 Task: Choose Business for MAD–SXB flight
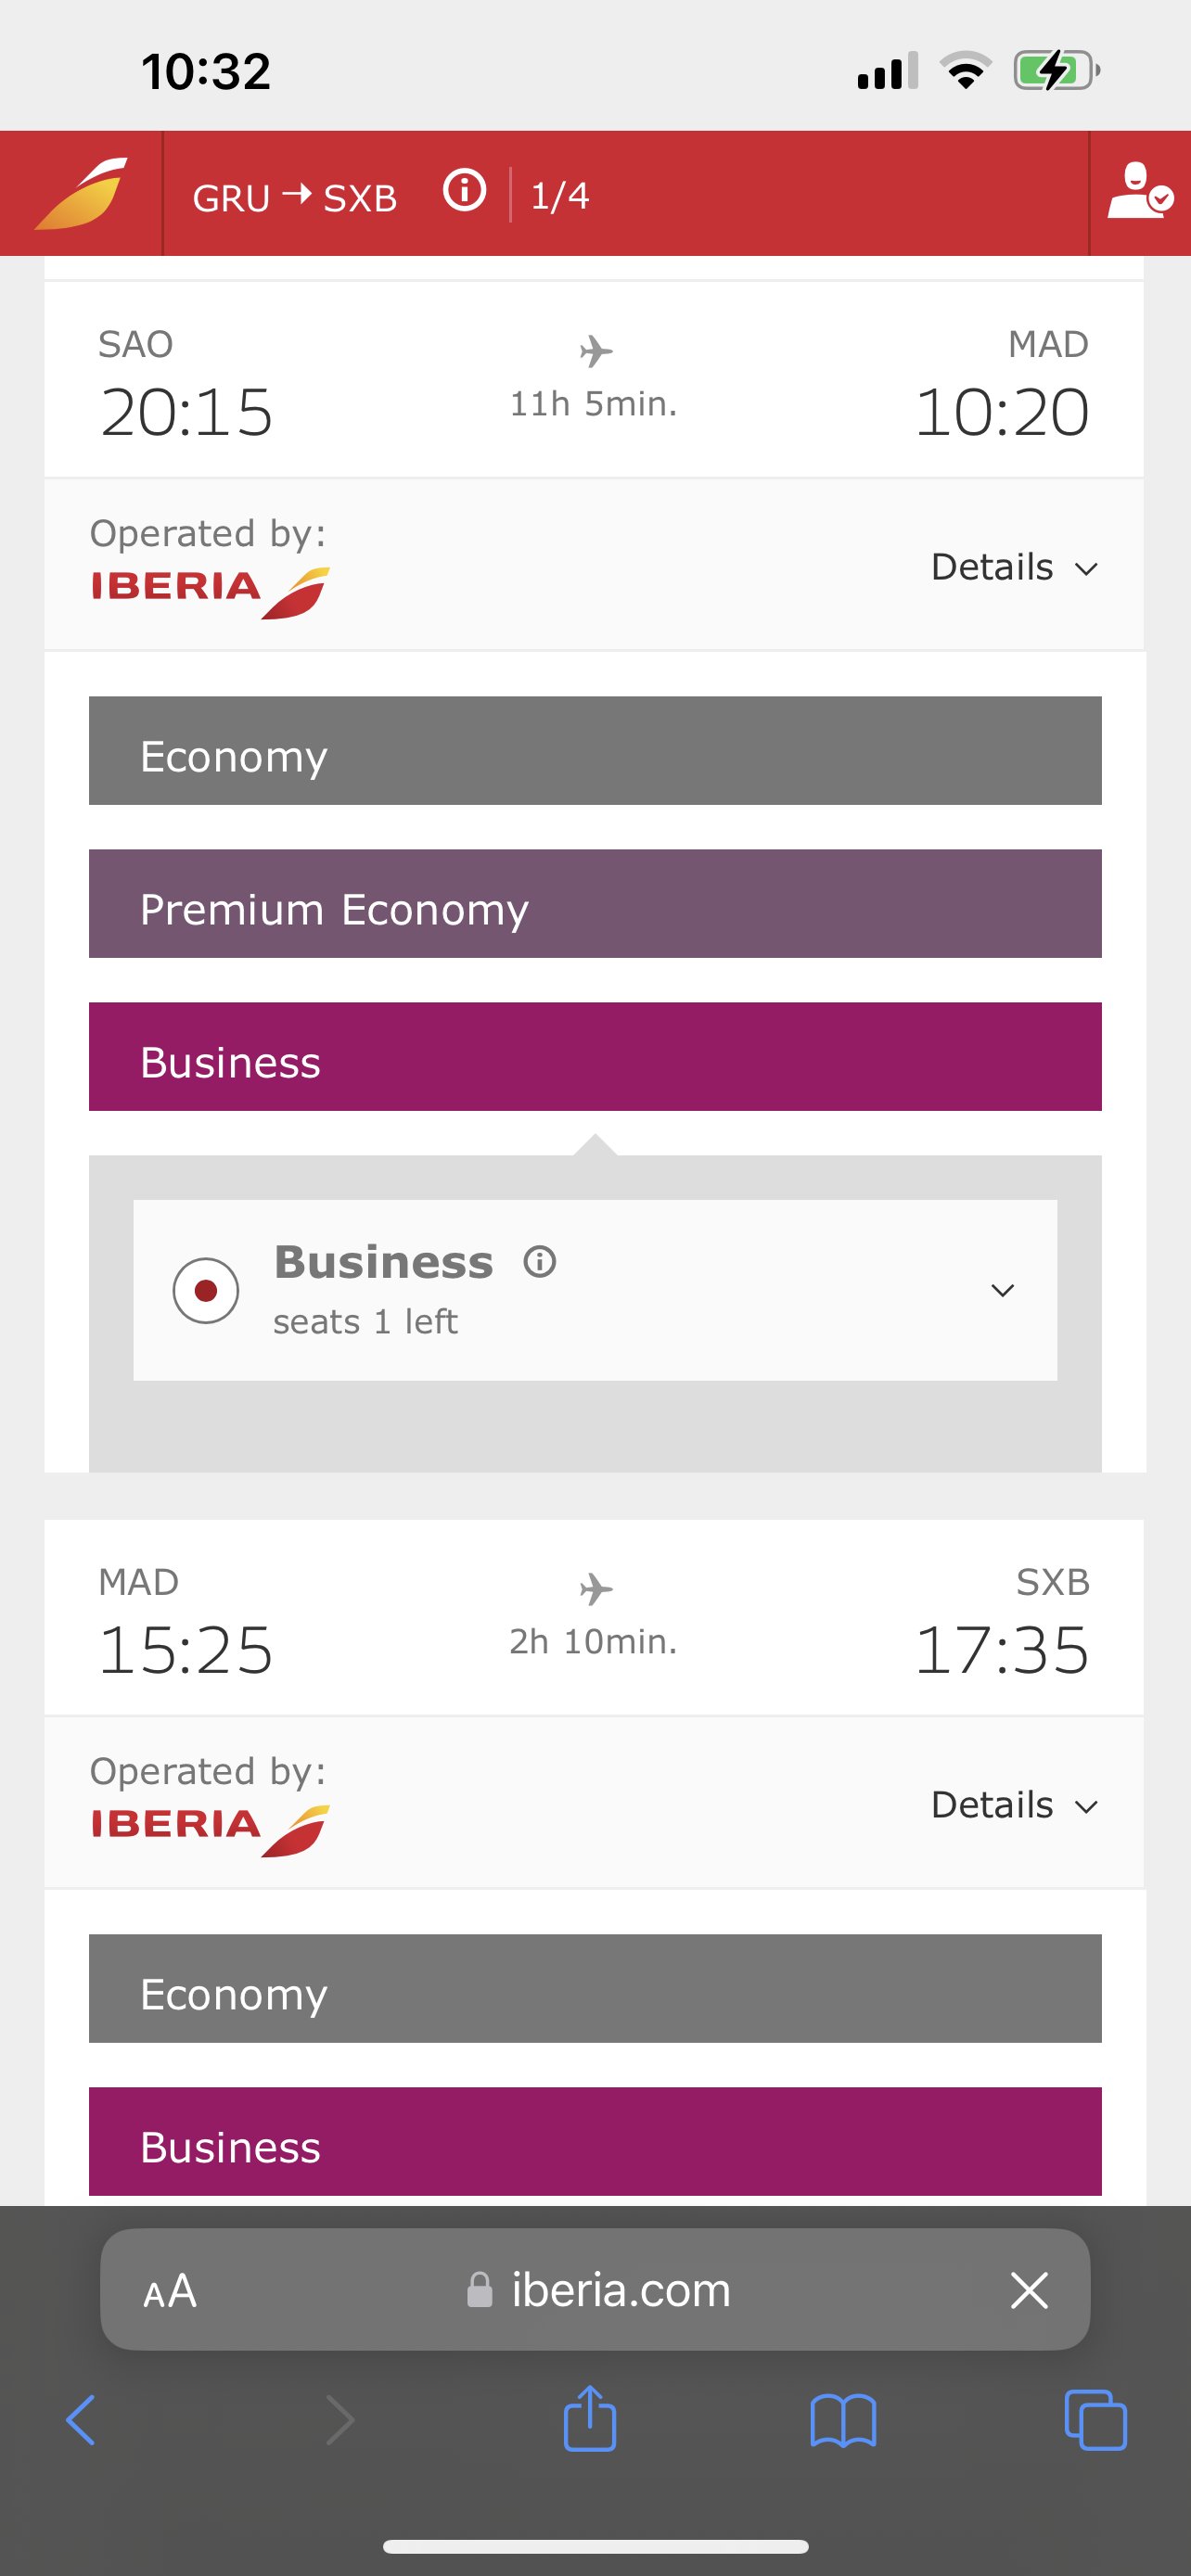pos(595,2142)
